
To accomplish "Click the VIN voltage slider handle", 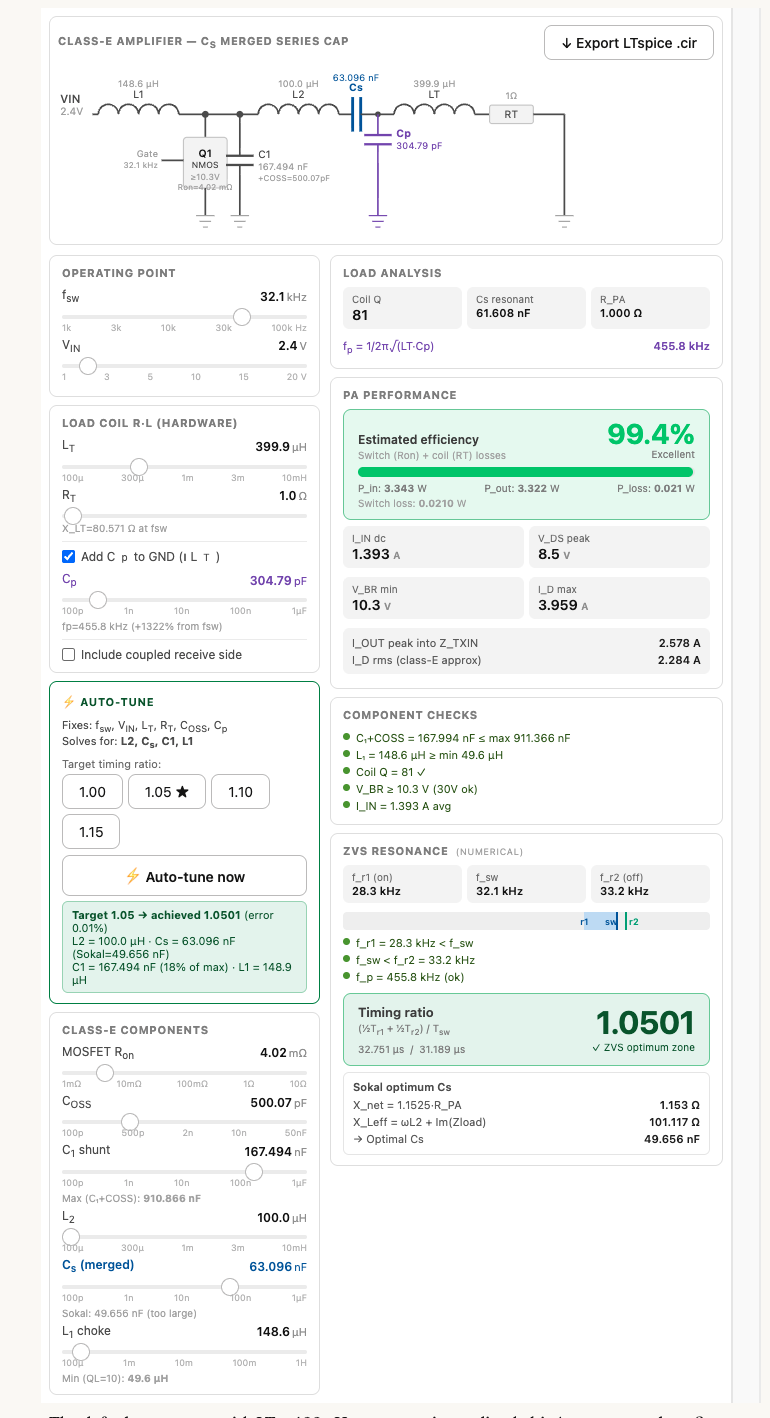I will tap(88, 366).
